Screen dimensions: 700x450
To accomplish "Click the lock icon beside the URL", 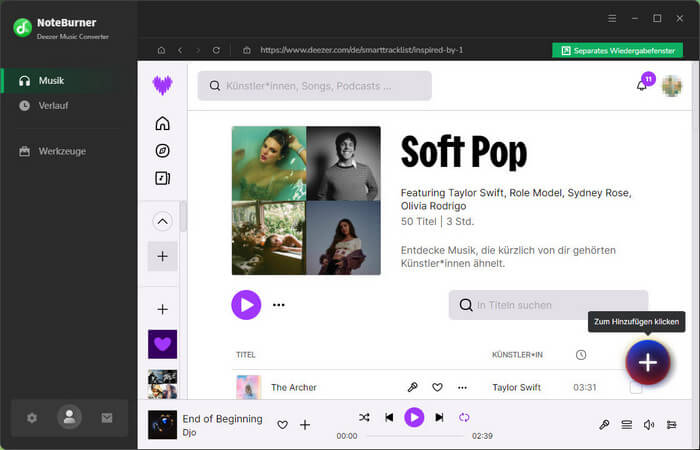I will pos(246,50).
